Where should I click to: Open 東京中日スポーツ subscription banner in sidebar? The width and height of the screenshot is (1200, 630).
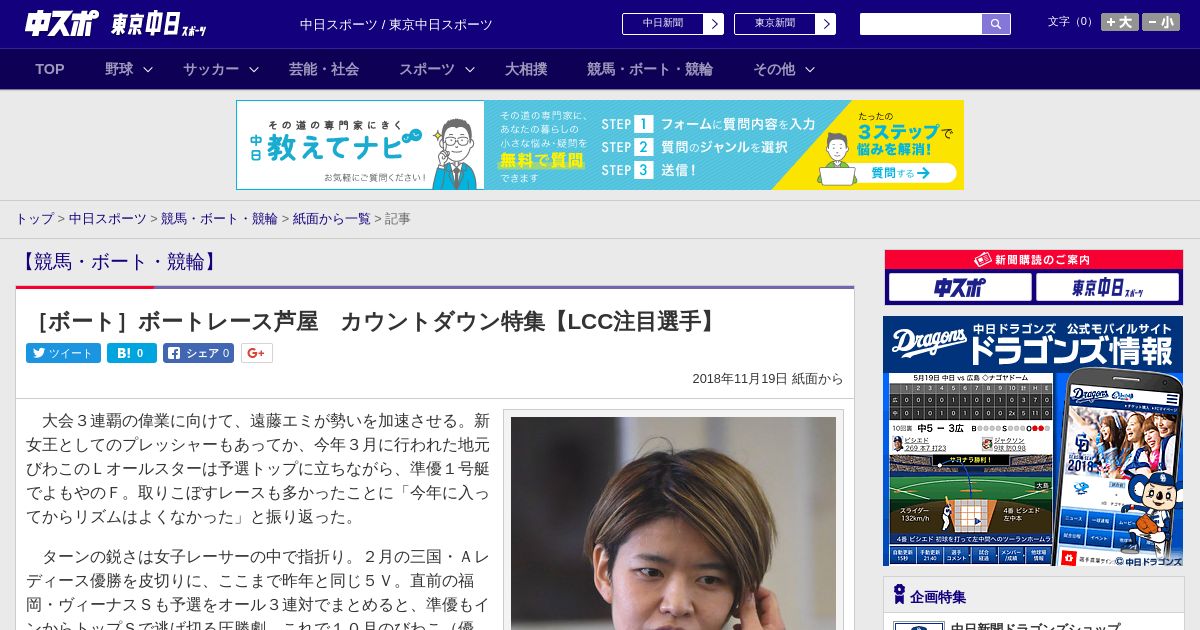pyautogui.click(x=1107, y=287)
